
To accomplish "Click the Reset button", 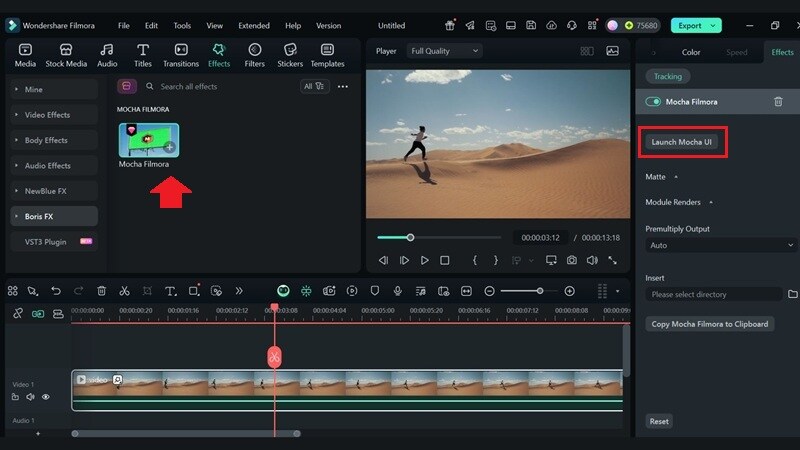I will click(x=659, y=421).
